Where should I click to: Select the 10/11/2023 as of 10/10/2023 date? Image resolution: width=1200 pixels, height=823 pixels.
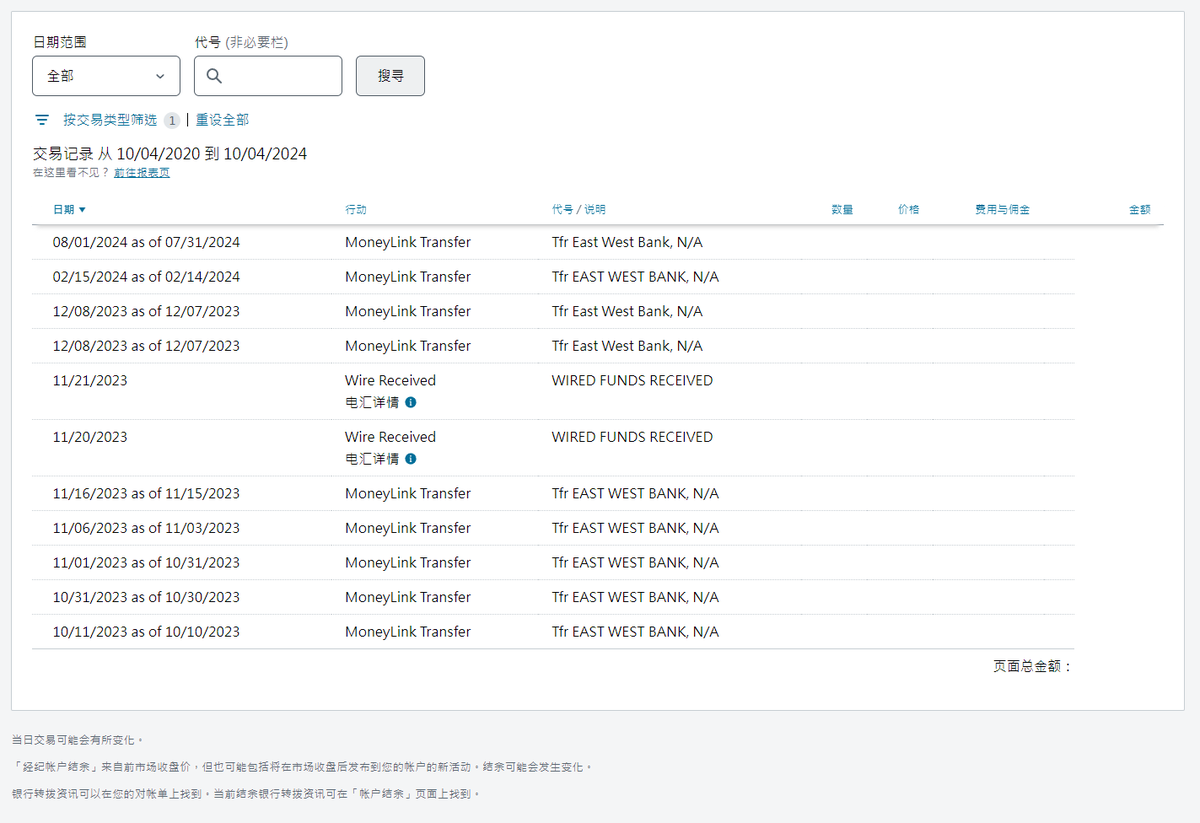tap(146, 632)
